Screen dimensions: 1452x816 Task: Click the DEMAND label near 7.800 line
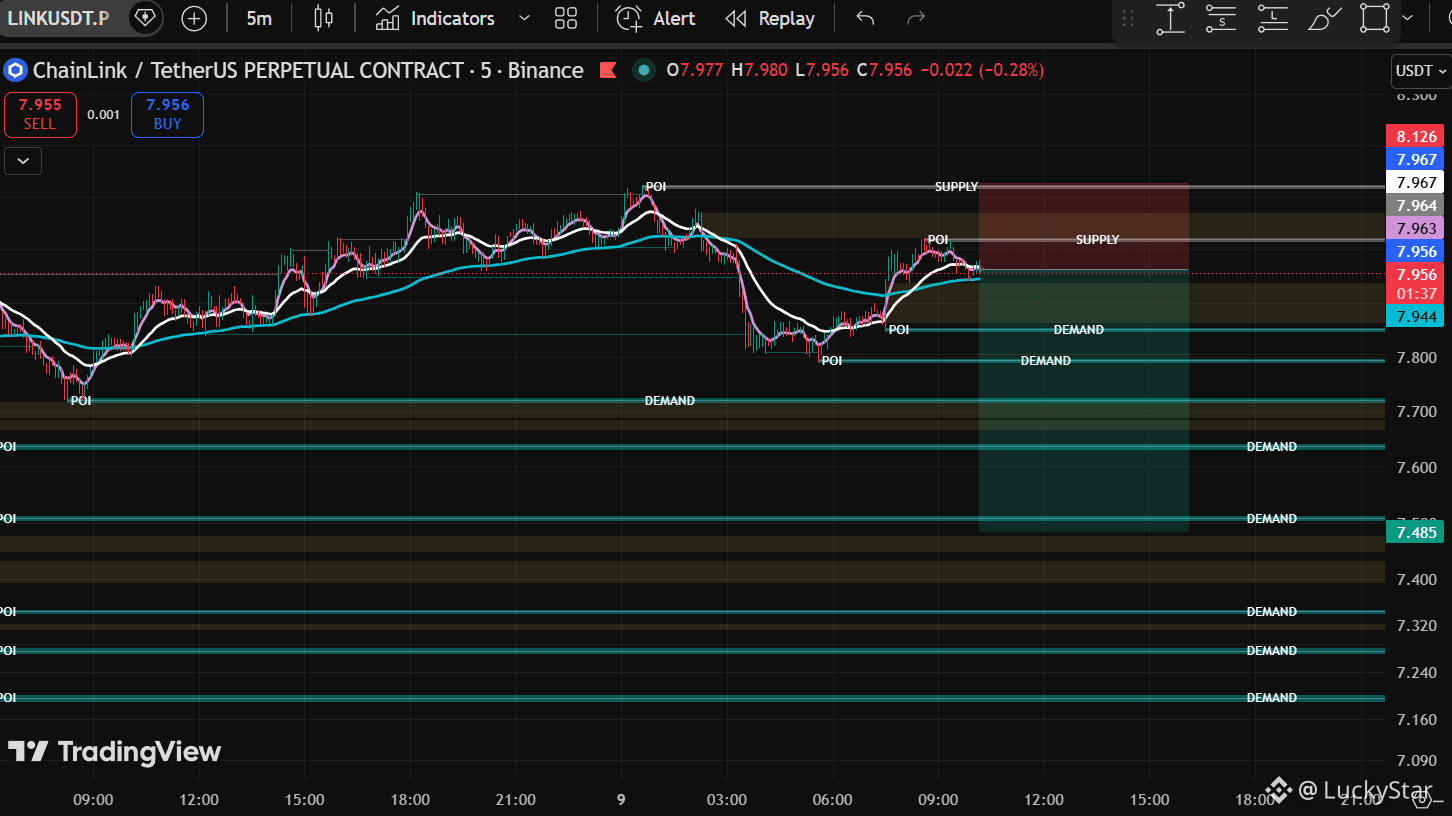tap(1045, 361)
